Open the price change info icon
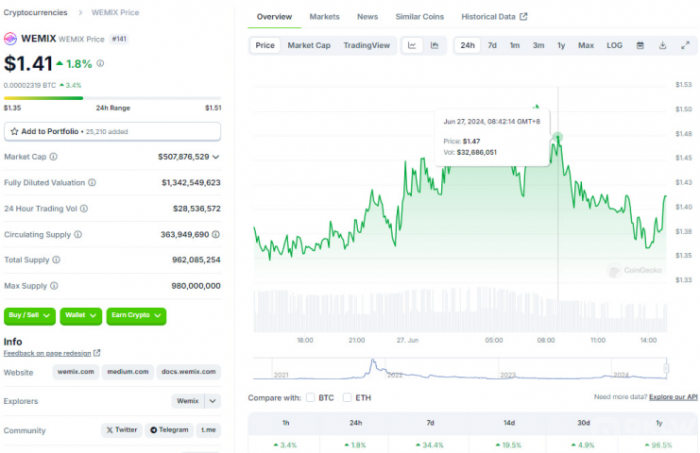The height and width of the screenshot is (453, 700). coord(100,63)
